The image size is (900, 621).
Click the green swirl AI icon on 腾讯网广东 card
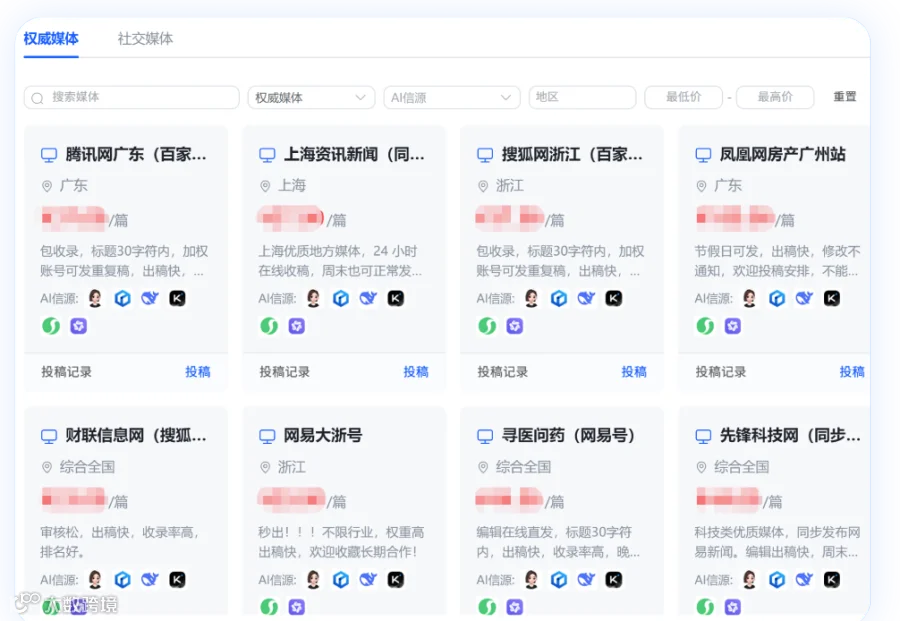[51, 326]
